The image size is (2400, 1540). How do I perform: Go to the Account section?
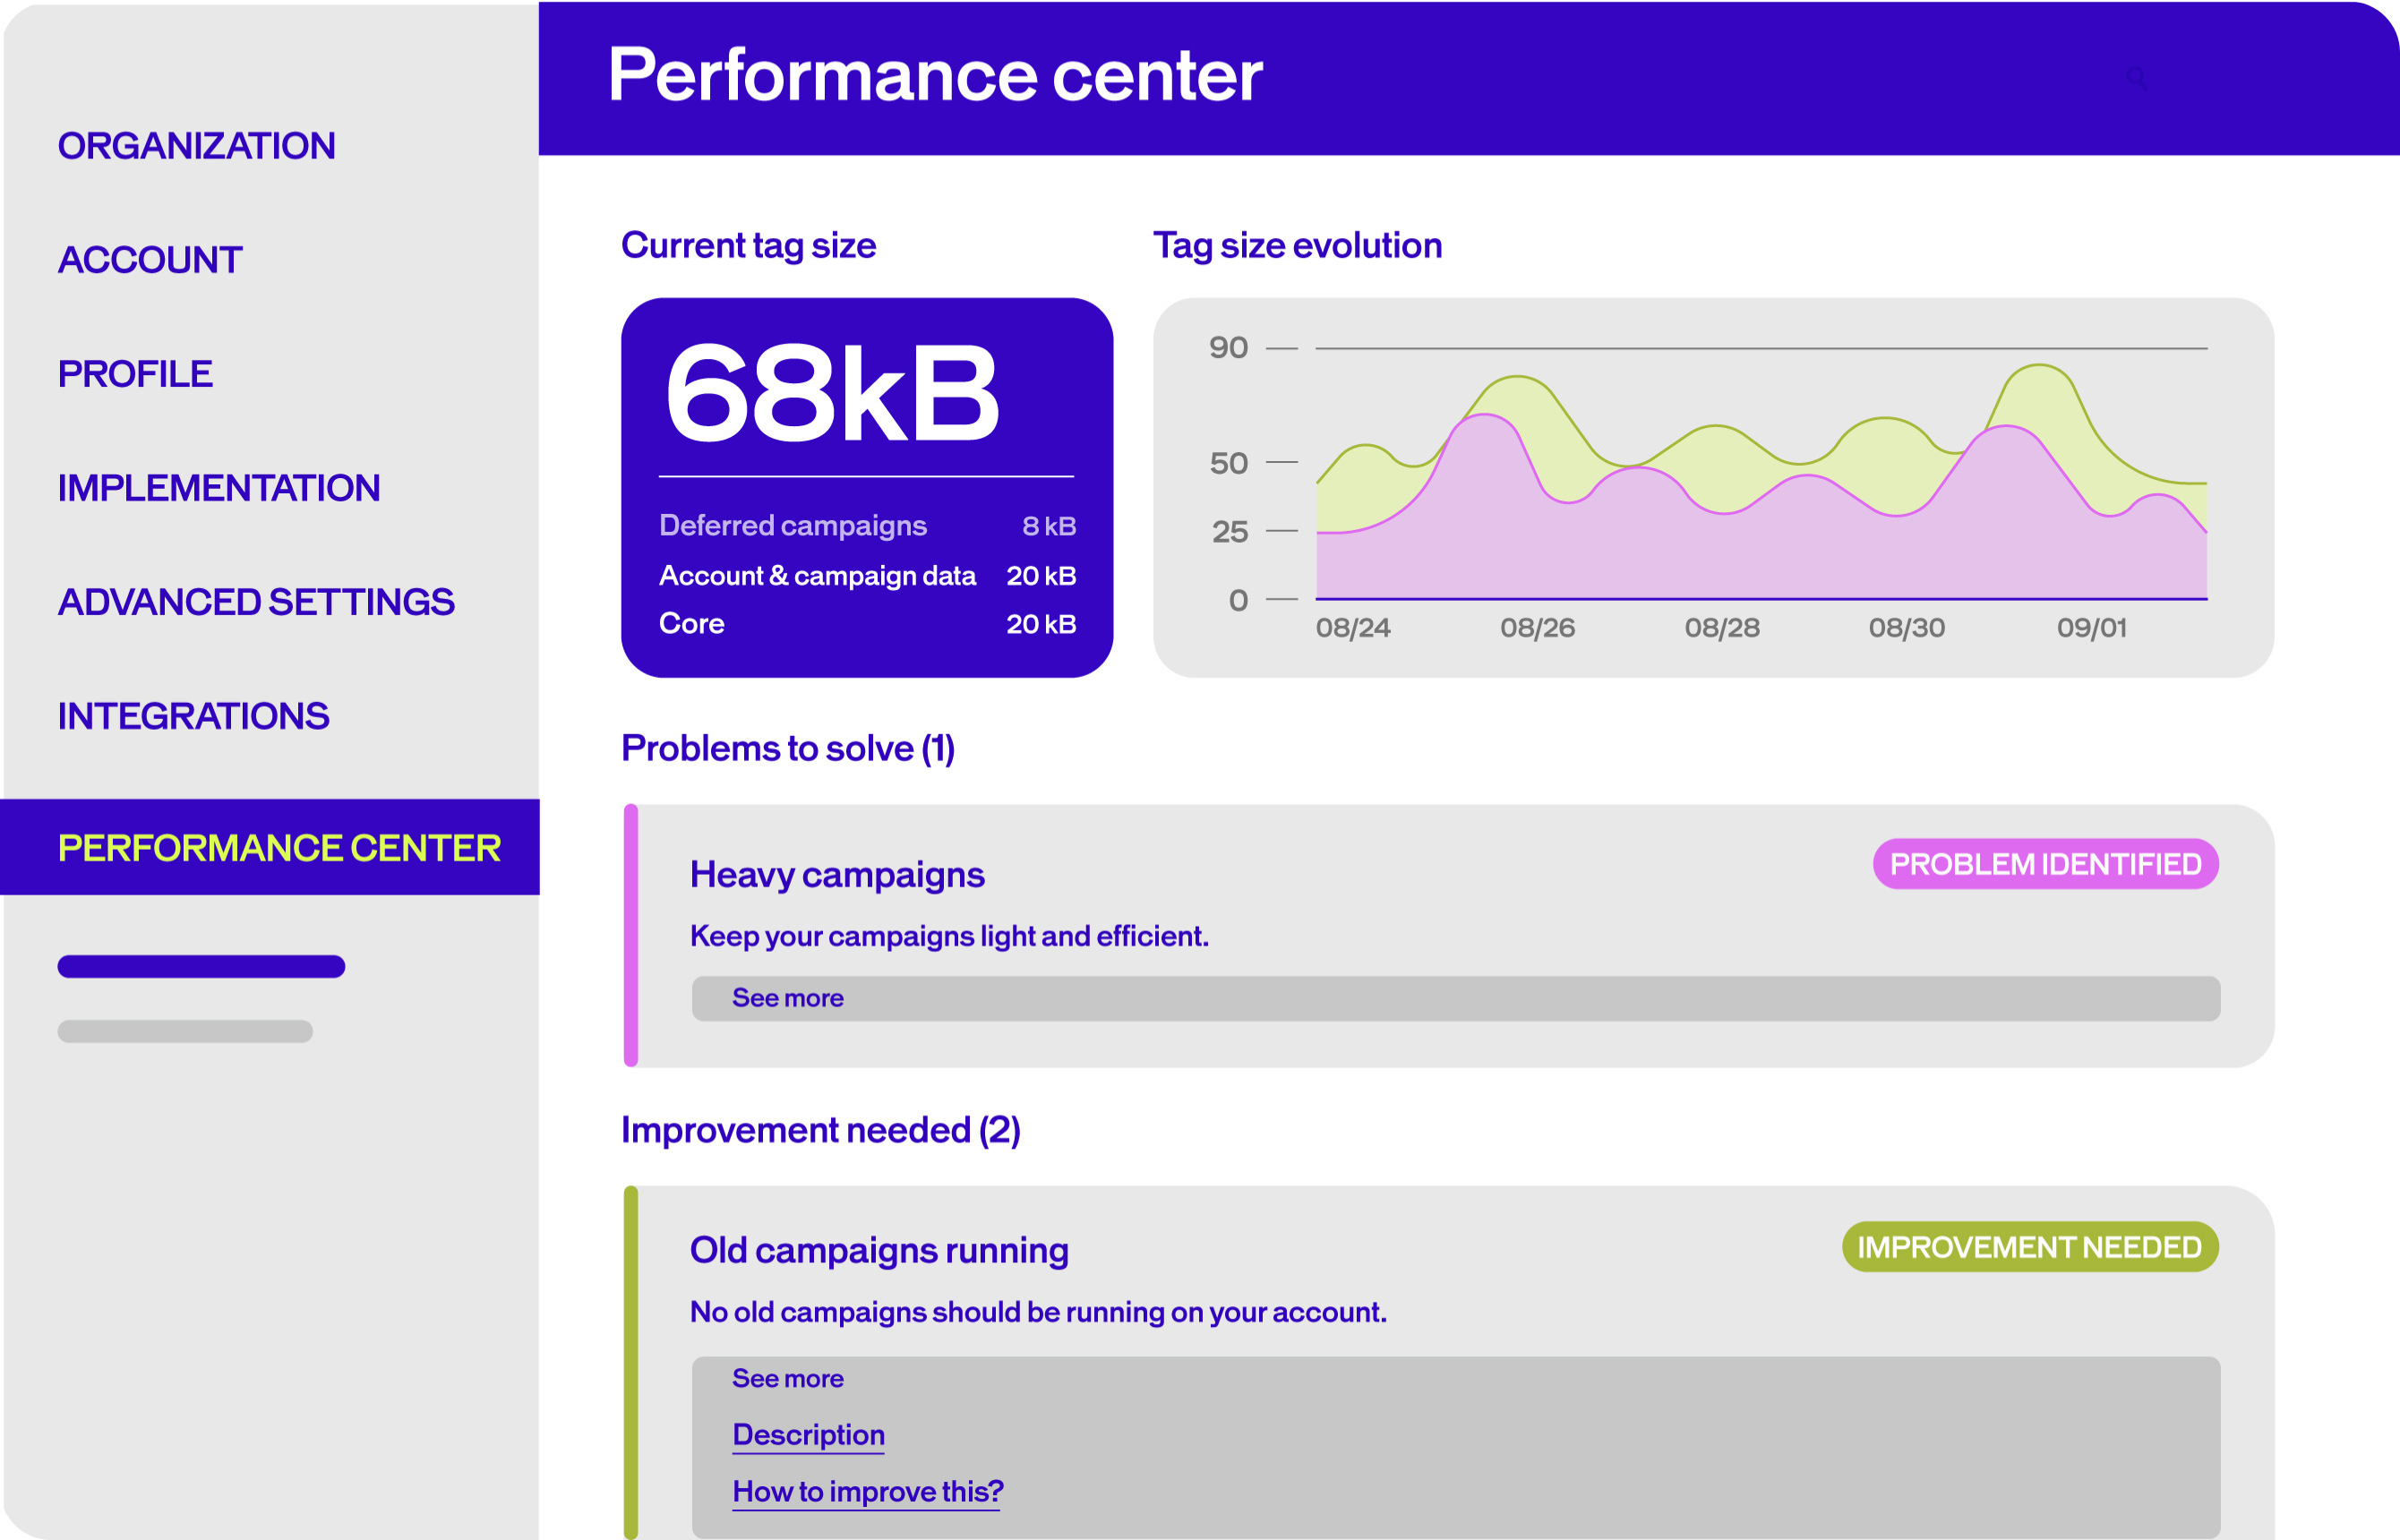150,260
